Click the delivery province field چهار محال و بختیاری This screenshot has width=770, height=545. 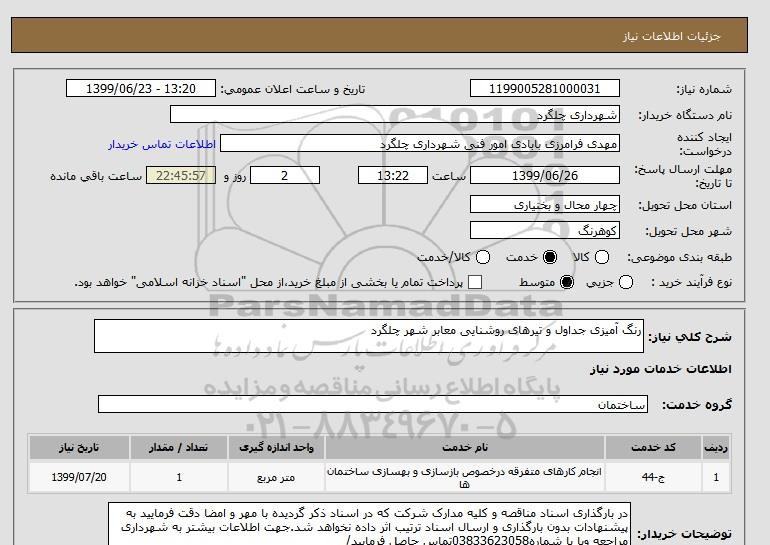545,204
